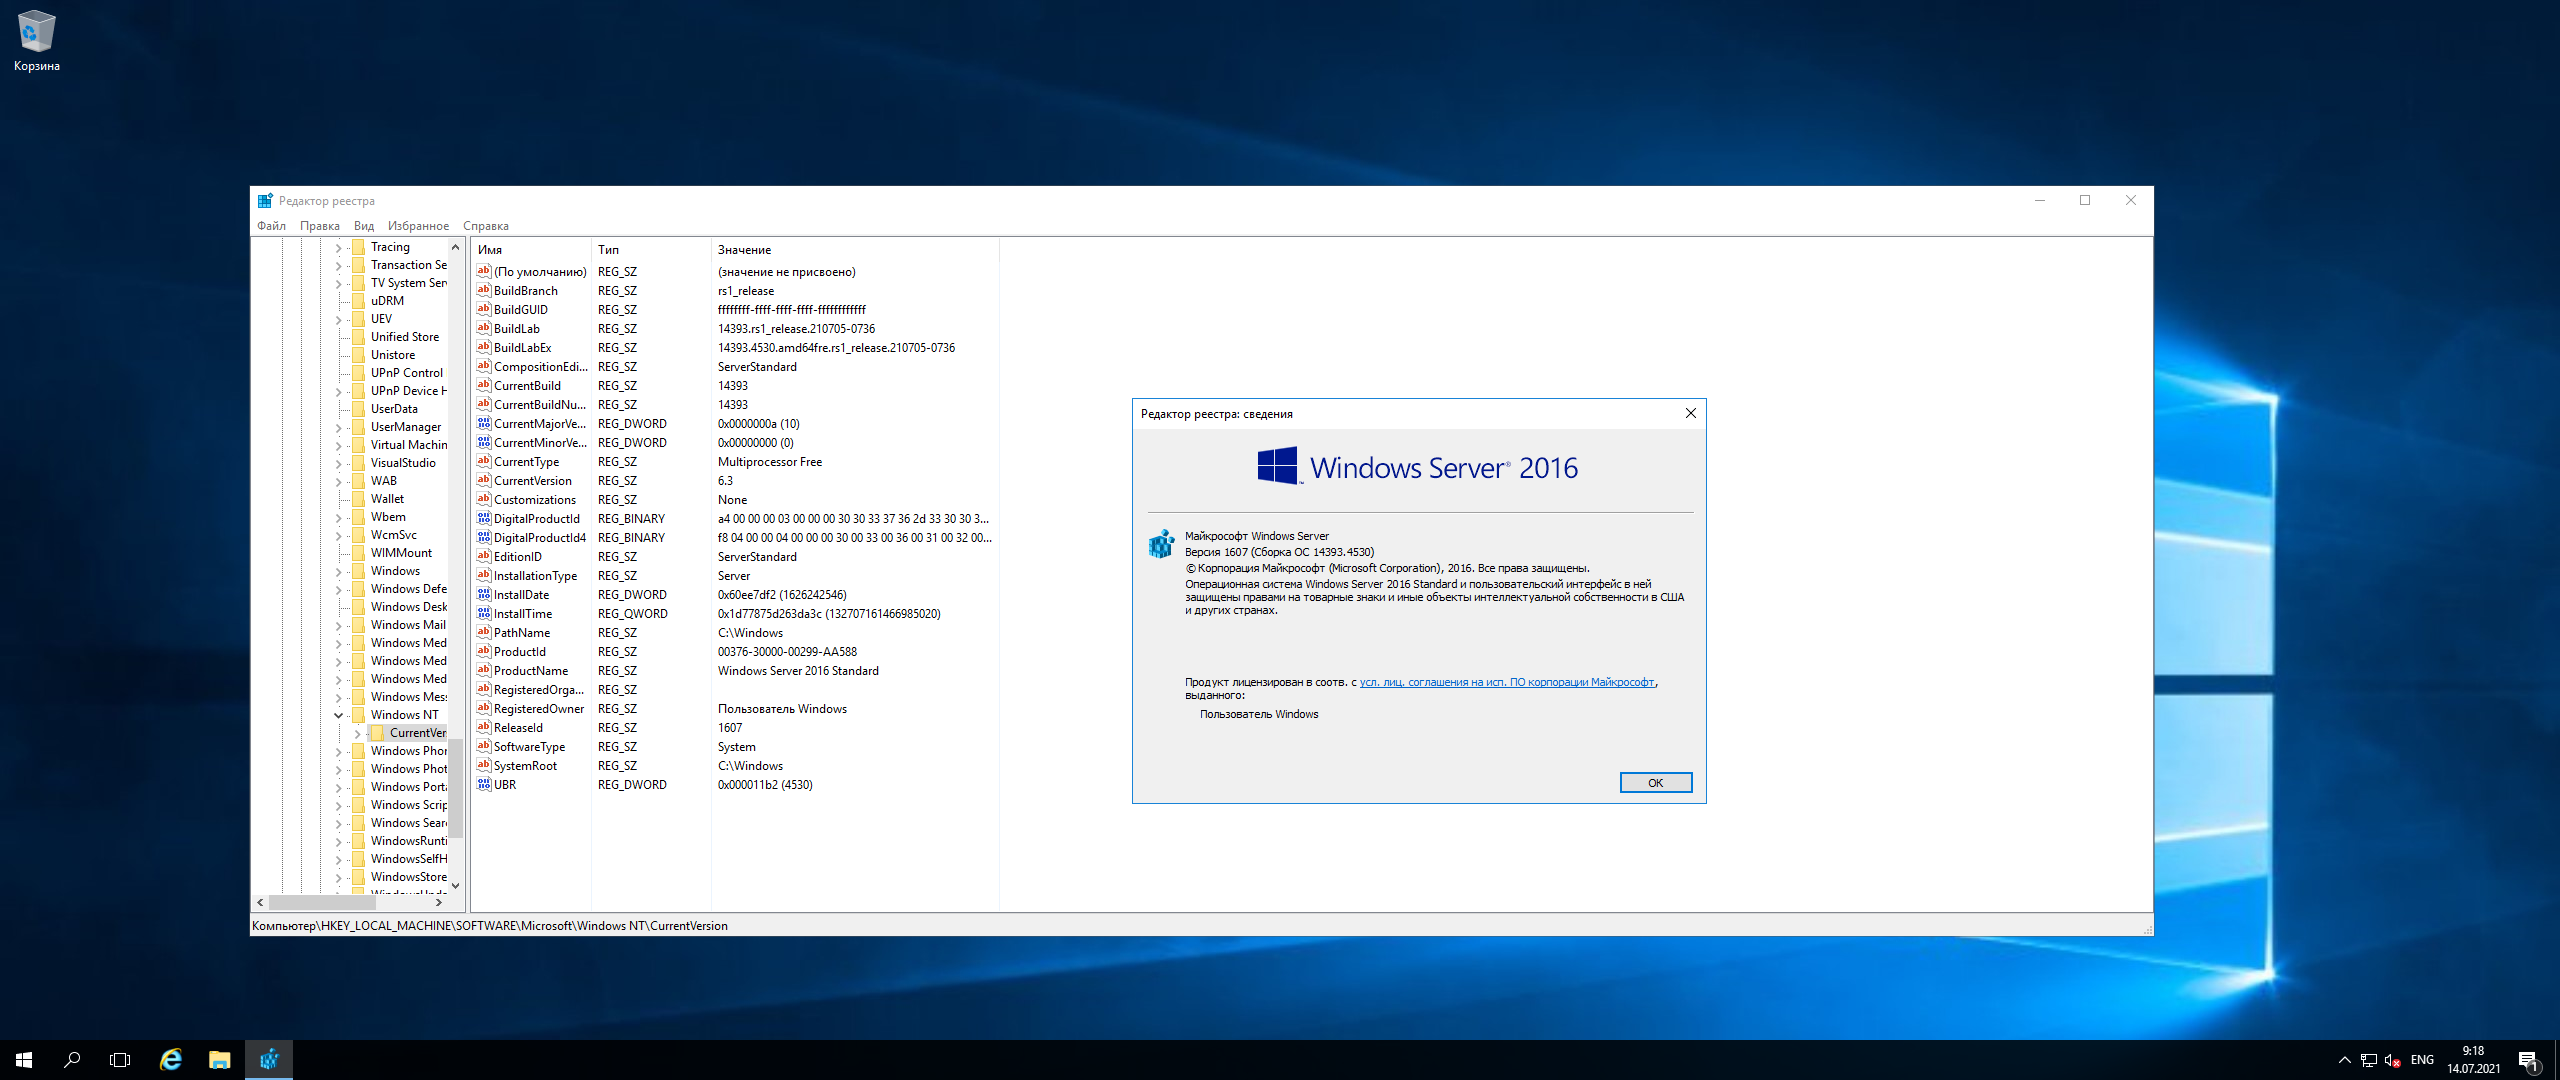This screenshot has height=1080, width=2560.
Task: Close the About Registry Editor dialog
Action: (1690, 413)
